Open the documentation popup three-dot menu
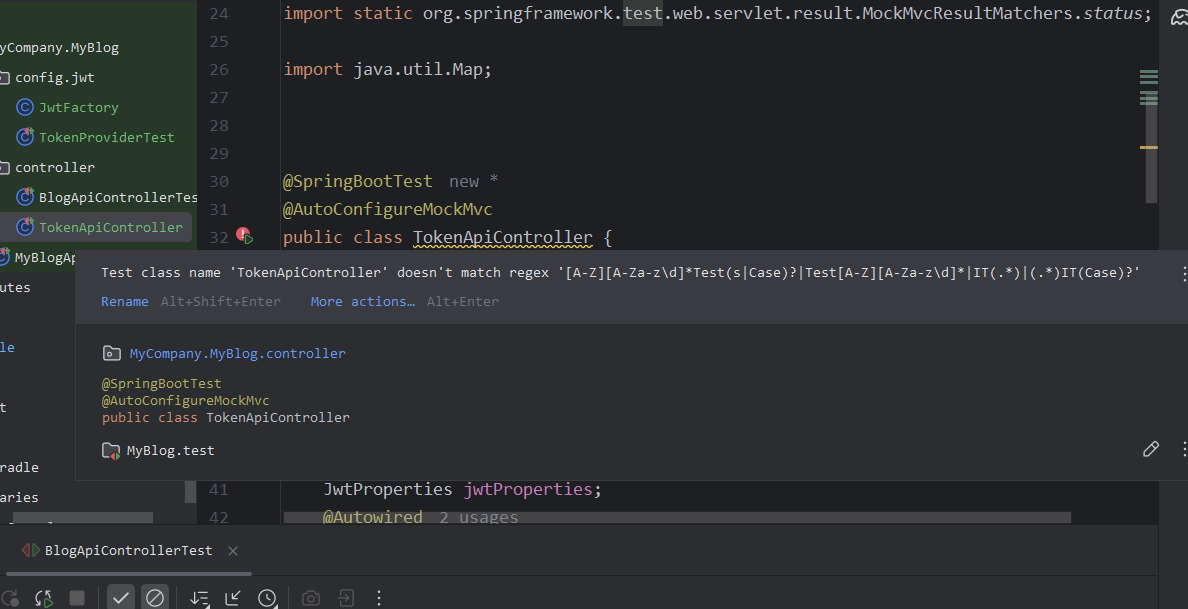The image size is (1188, 609). point(1183,449)
